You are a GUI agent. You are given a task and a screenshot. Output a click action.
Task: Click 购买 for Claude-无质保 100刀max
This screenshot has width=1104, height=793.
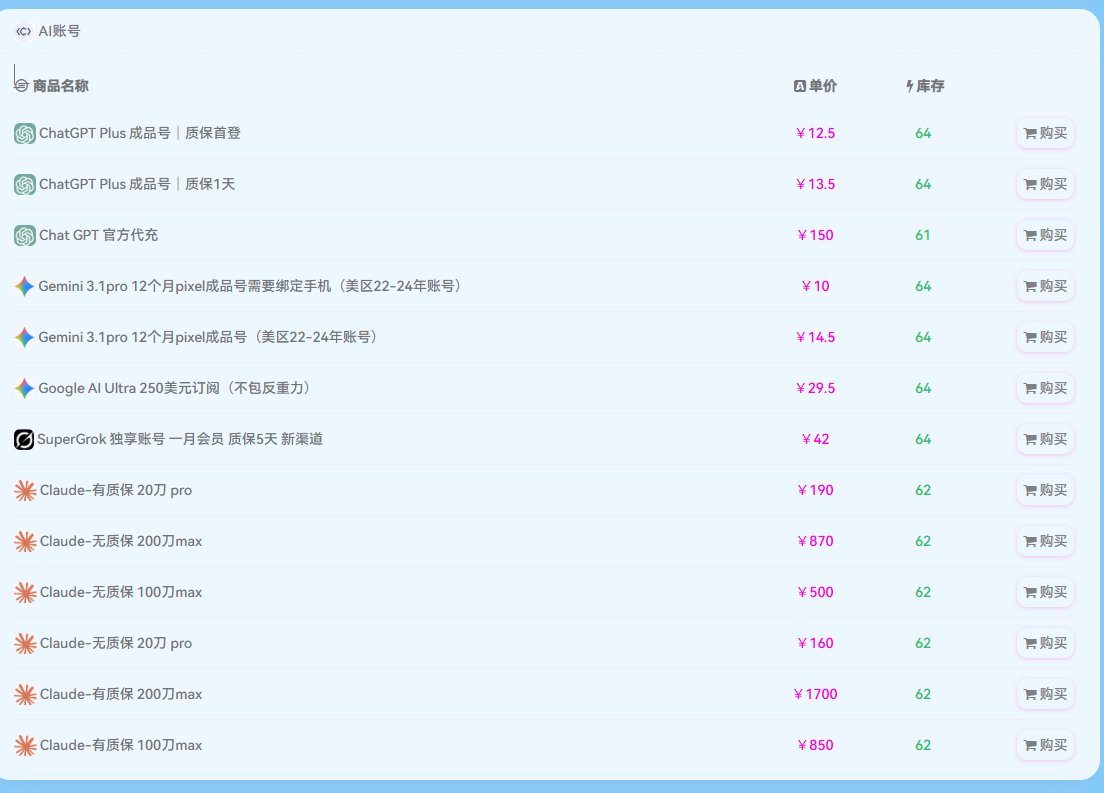[x=1045, y=592]
